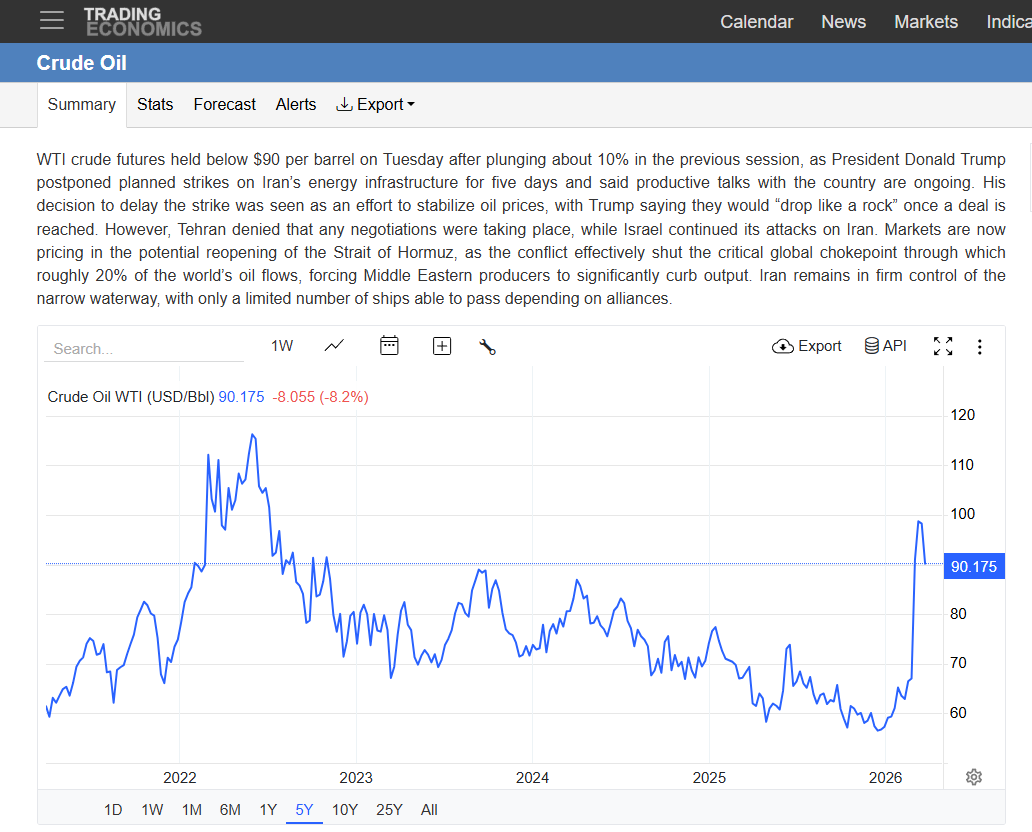1032x832 pixels.
Task: Select the 5Y time range
Action: tap(304, 810)
